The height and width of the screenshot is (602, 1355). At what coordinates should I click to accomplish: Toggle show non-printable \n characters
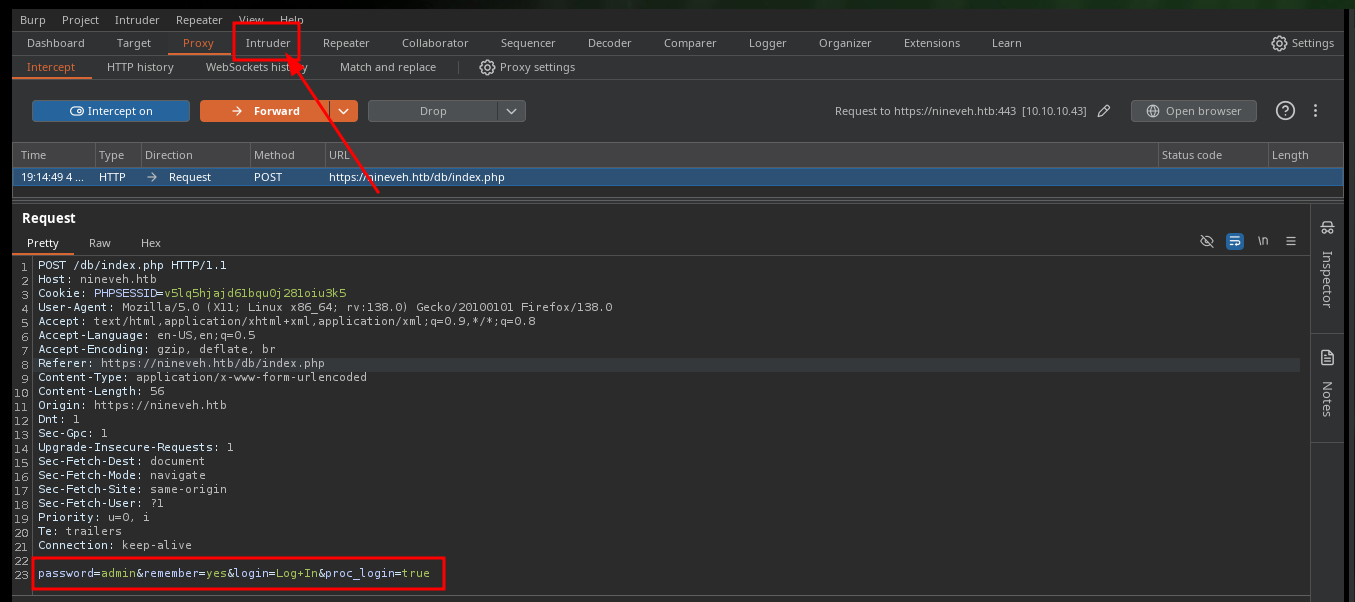coord(1263,242)
